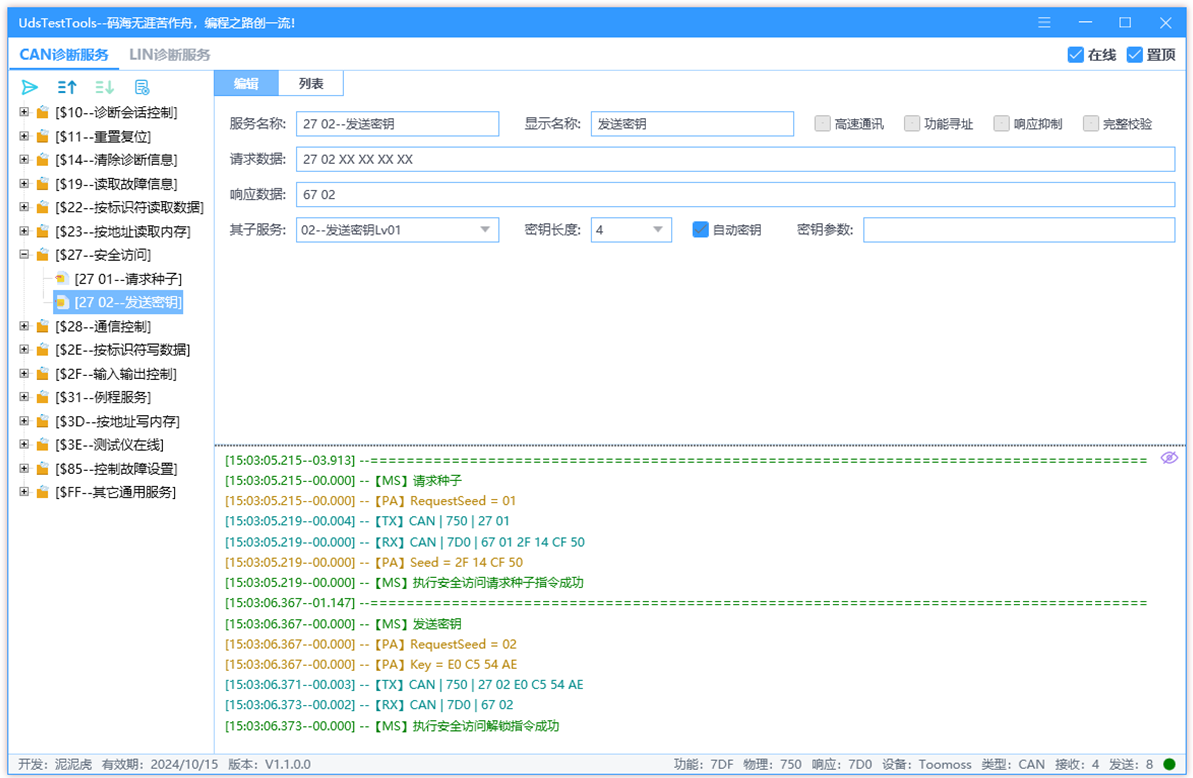The height and width of the screenshot is (778, 1193).
Task: Expand the $10 诊断会话控制 node
Action: 24,113
